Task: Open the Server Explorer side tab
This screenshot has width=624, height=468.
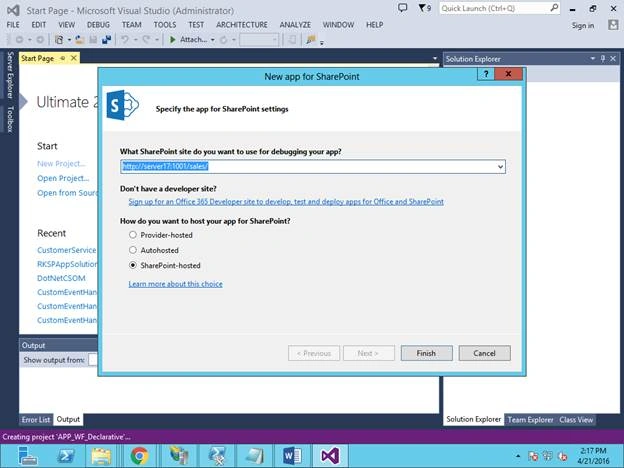Action: [x=10, y=75]
